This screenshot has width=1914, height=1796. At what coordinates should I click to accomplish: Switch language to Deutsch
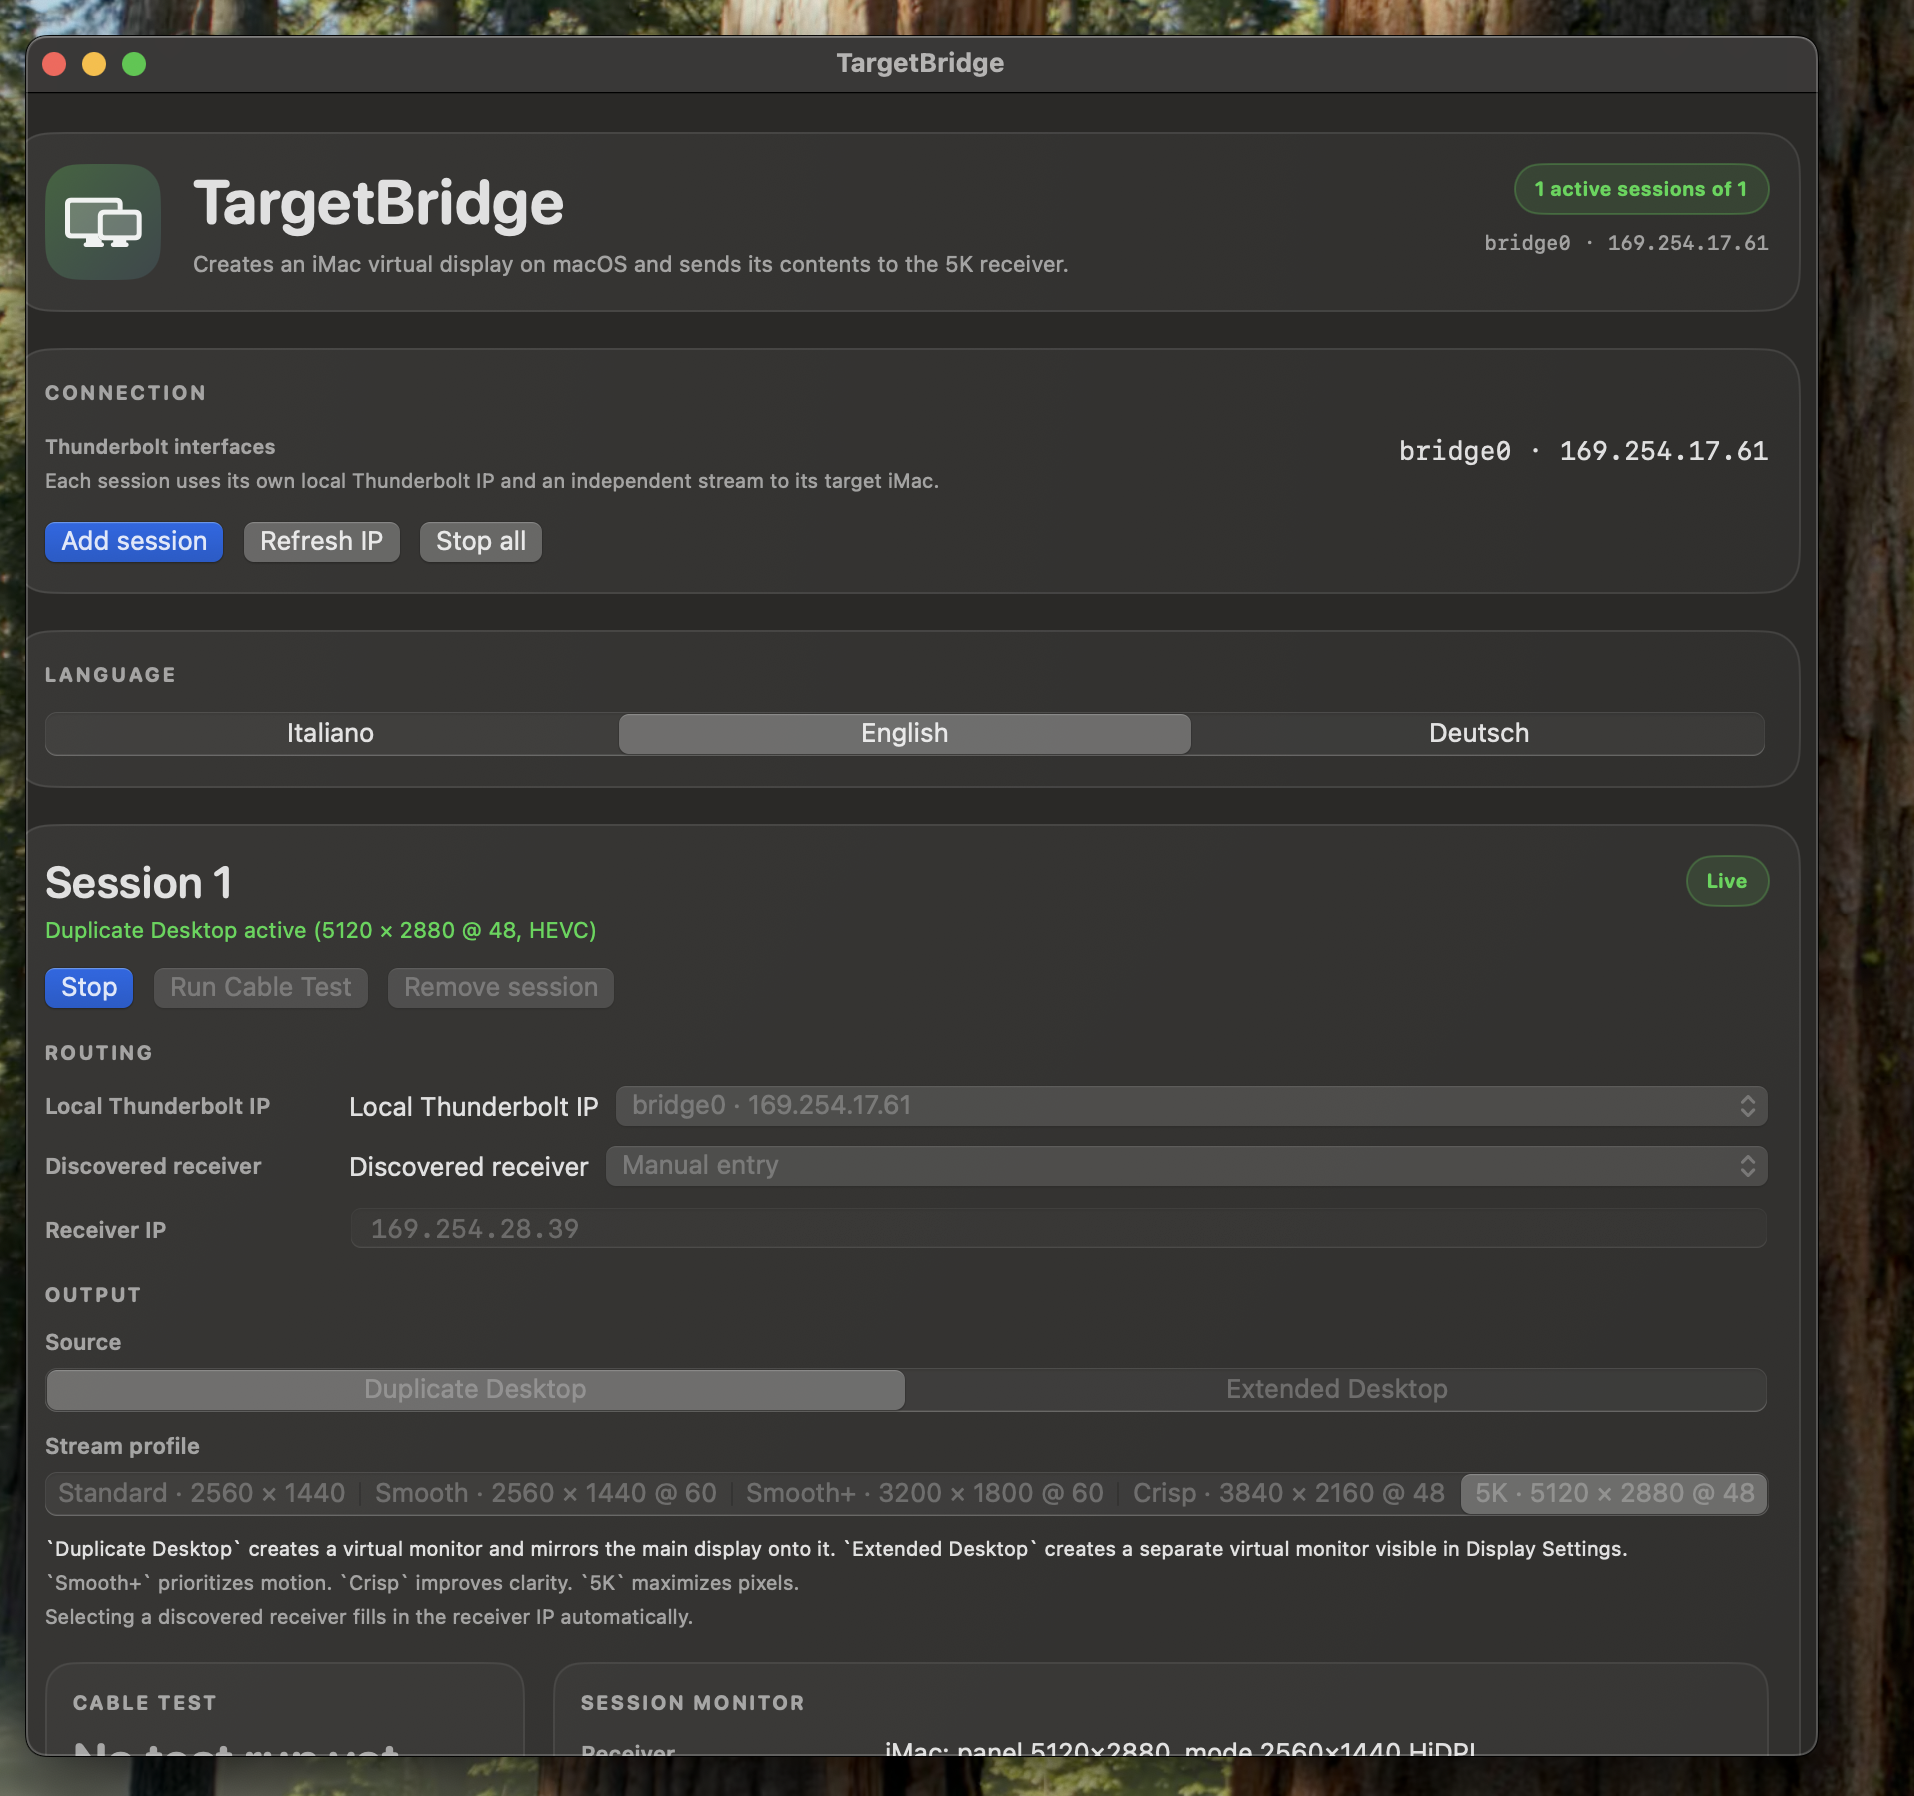1478,733
